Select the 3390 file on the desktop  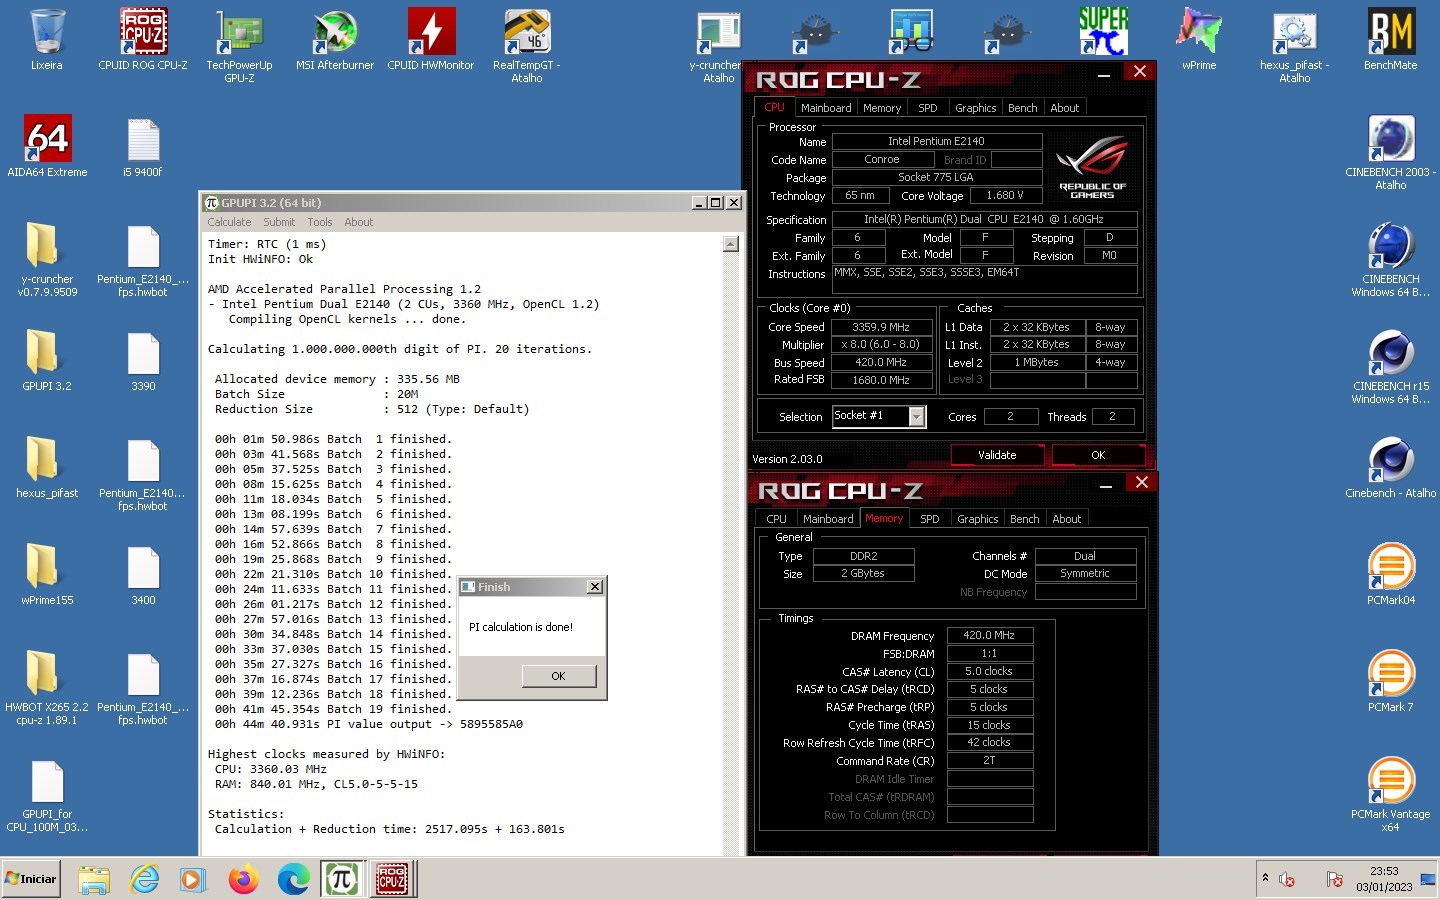143,361
